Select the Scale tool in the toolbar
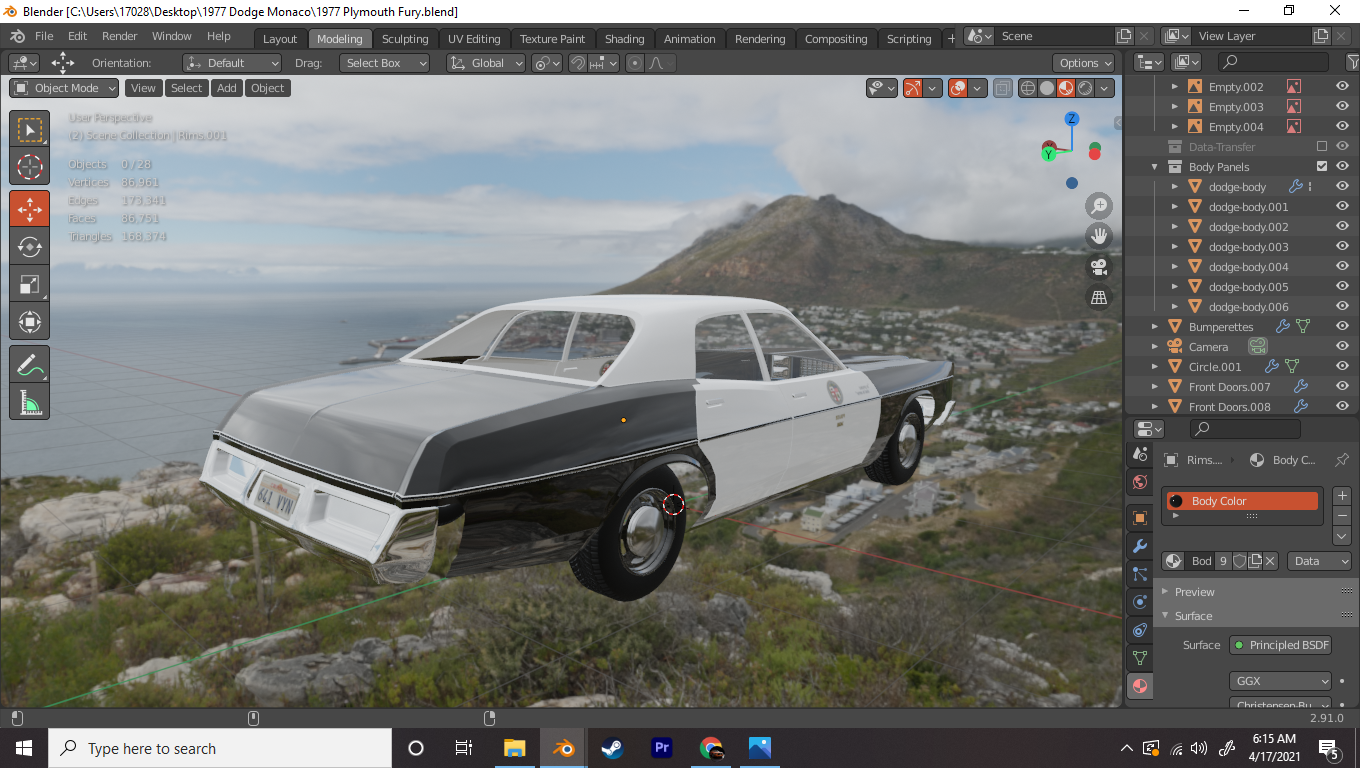The width and height of the screenshot is (1360, 768). 29,284
